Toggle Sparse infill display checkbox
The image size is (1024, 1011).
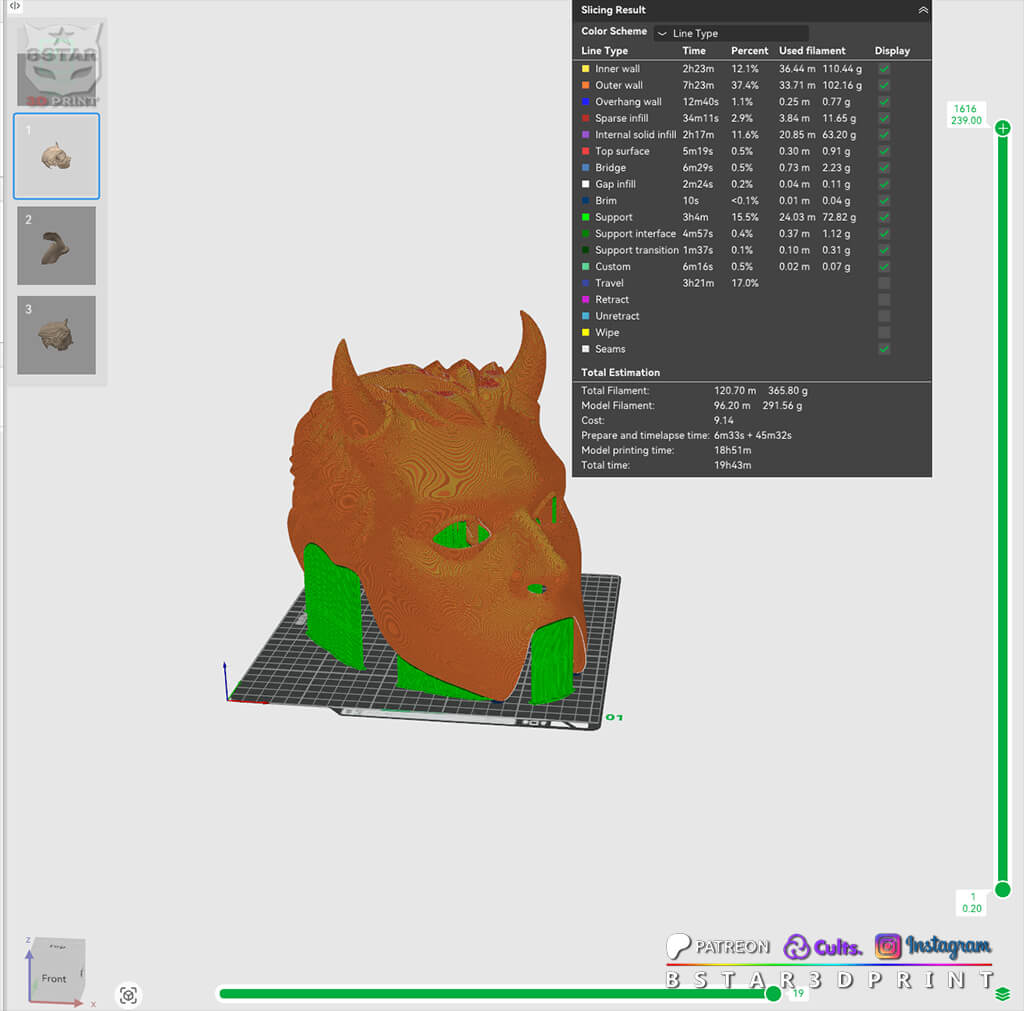(x=884, y=118)
